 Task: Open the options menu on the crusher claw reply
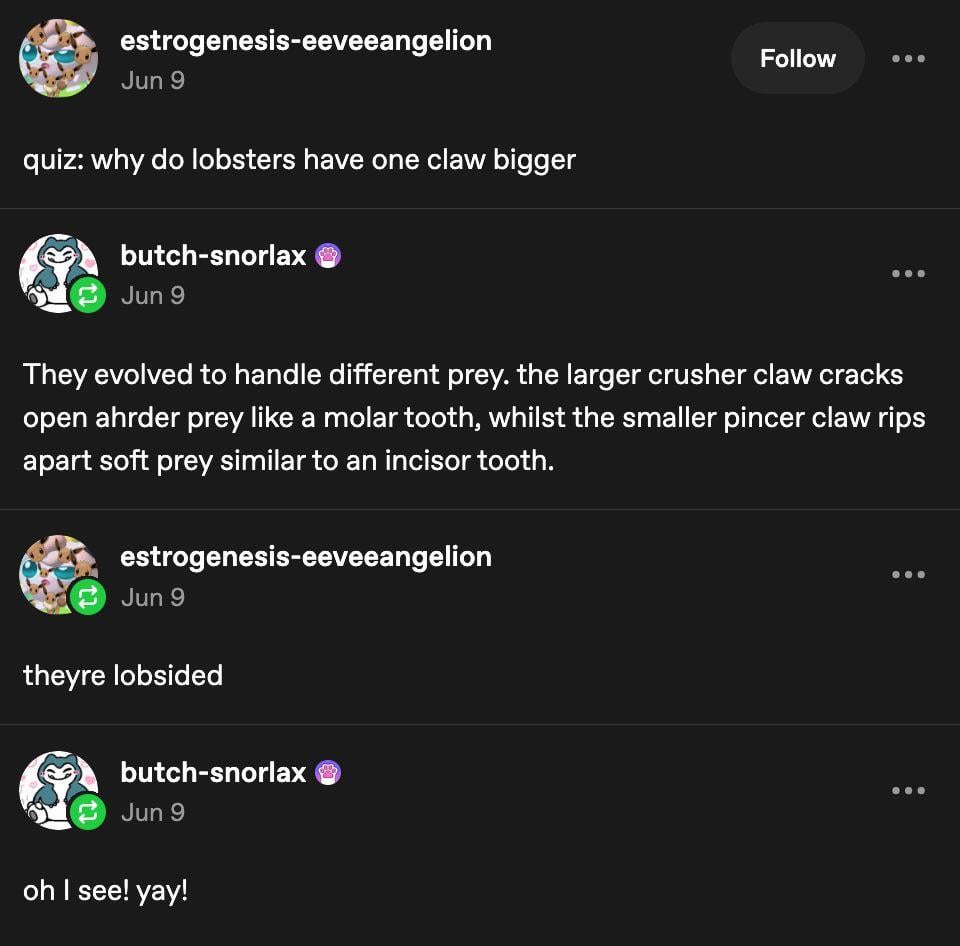[x=908, y=274]
